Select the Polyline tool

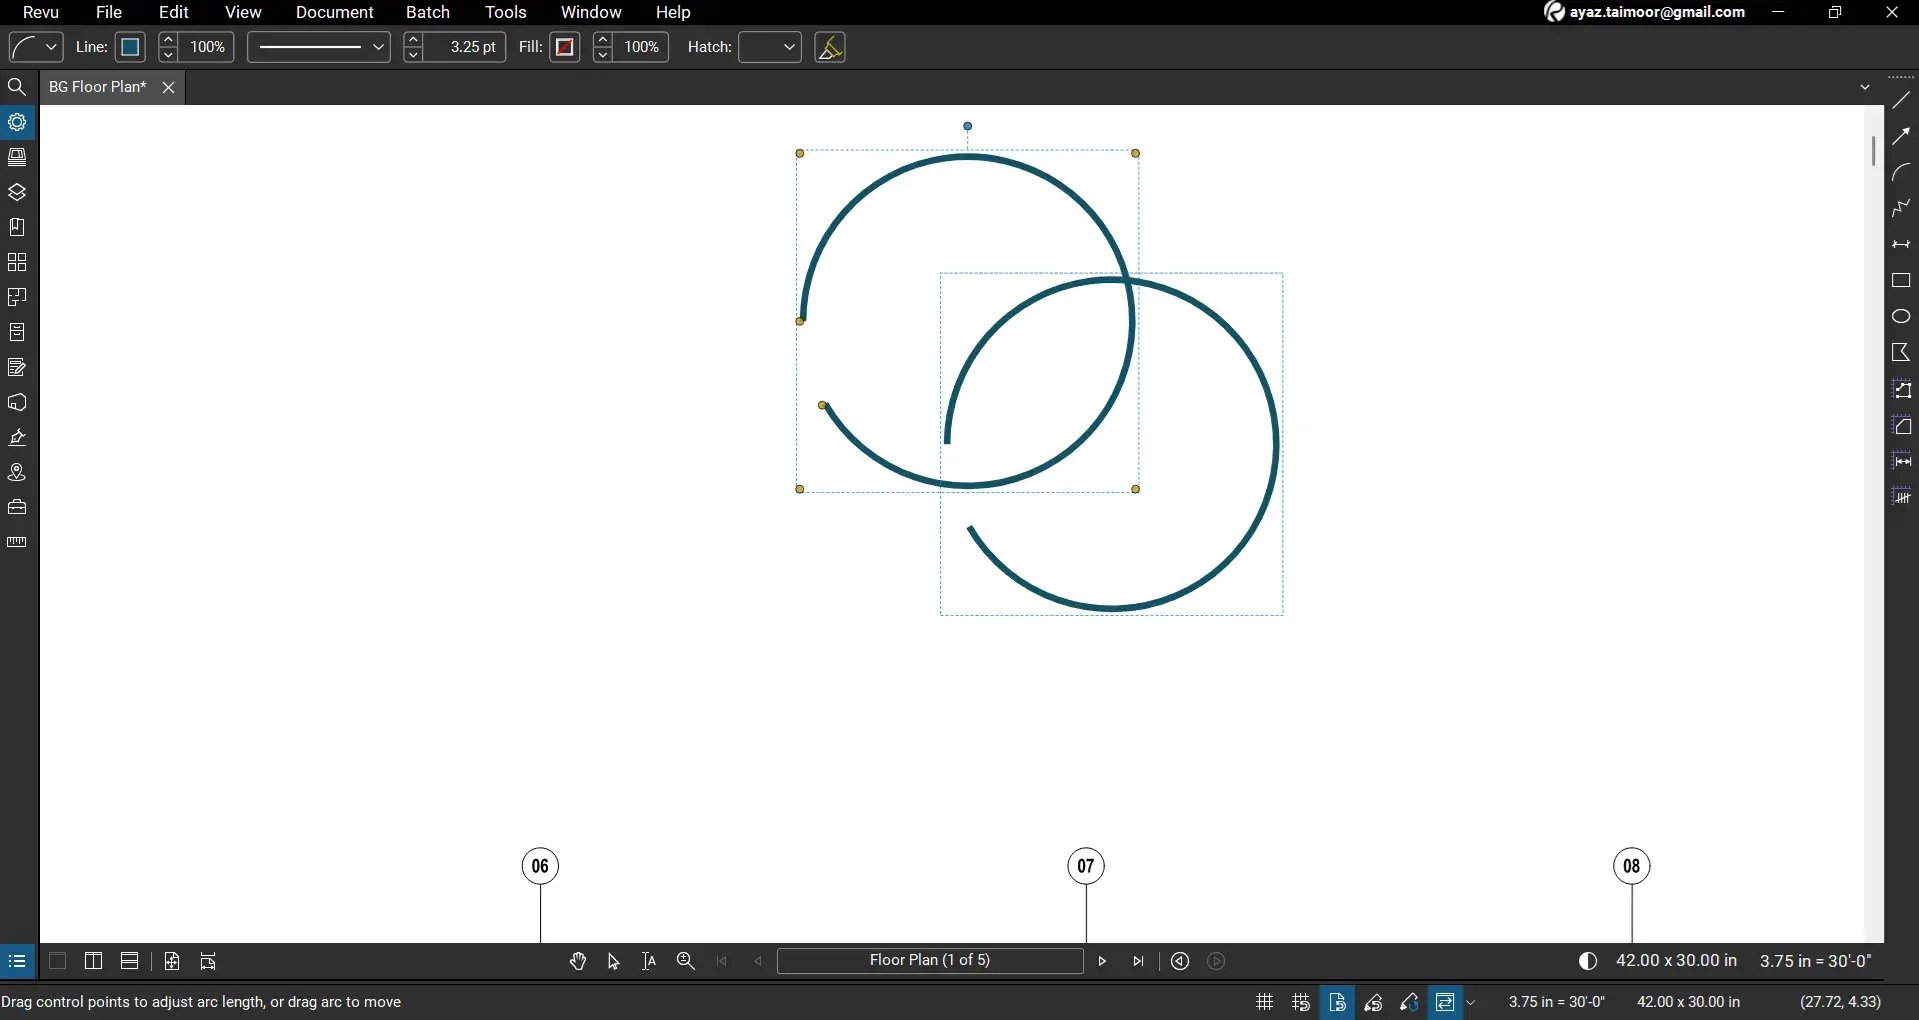[1902, 208]
